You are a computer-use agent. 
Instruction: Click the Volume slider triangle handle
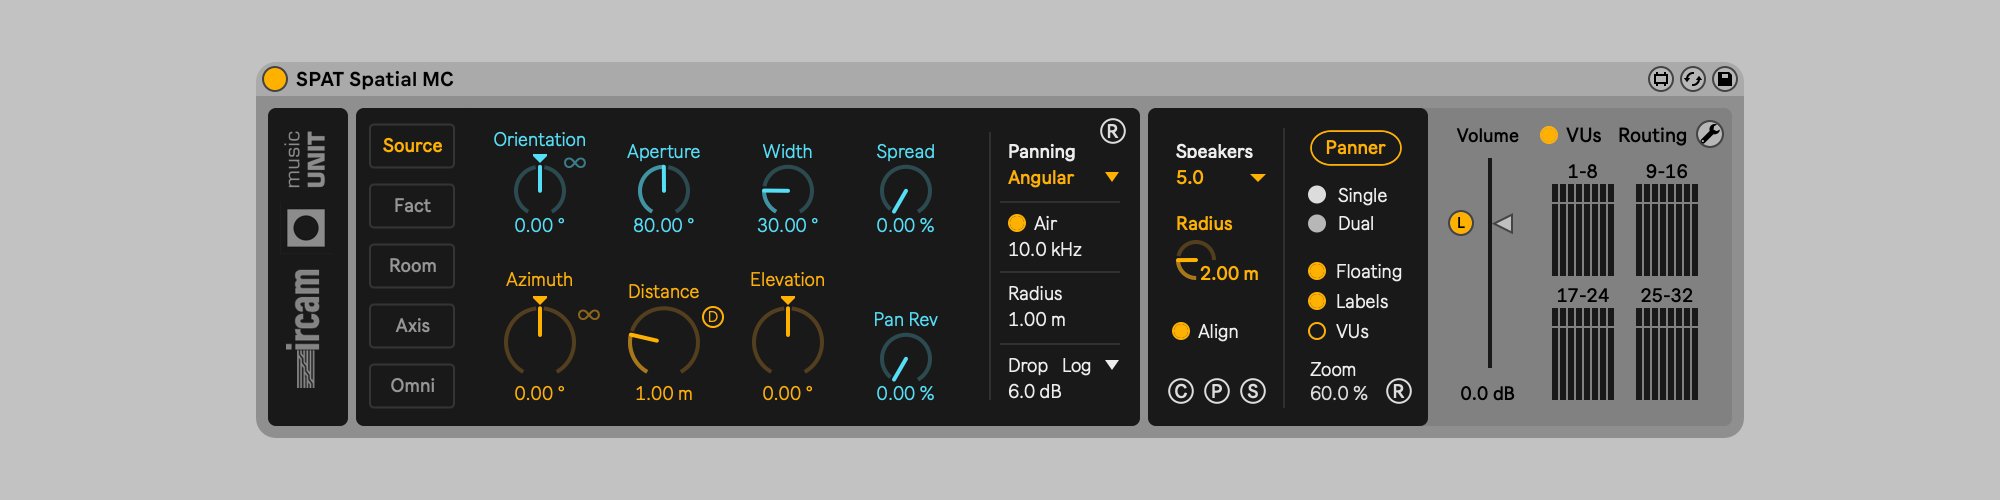1503,223
